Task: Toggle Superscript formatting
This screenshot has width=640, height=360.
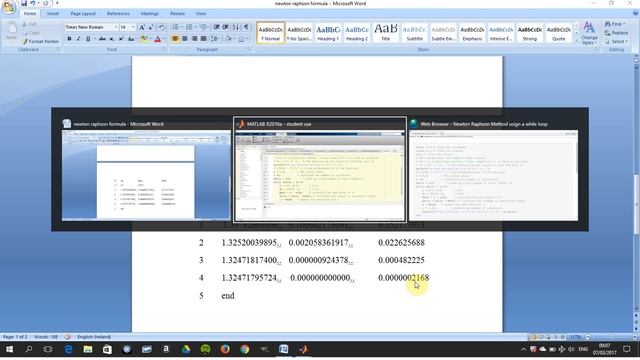Action: coord(121,39)
